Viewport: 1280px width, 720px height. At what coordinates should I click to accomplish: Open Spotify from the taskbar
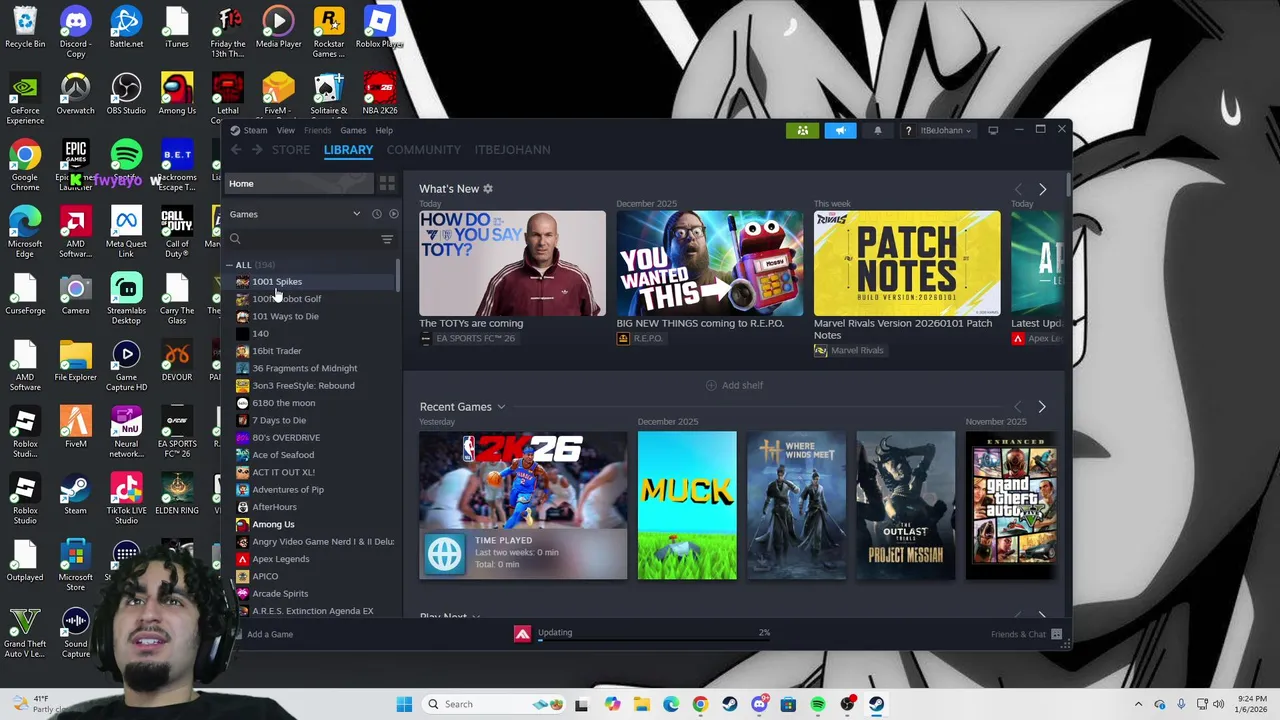(818, 704)
